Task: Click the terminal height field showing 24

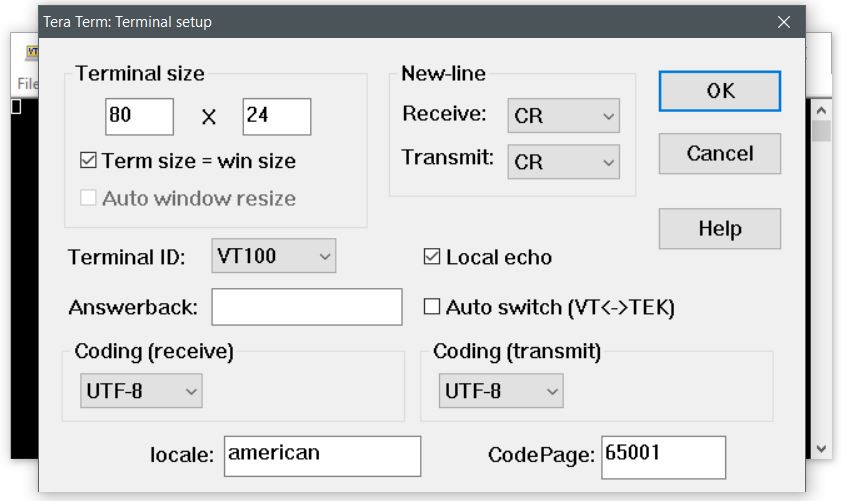Action: (x=276, y=116)
